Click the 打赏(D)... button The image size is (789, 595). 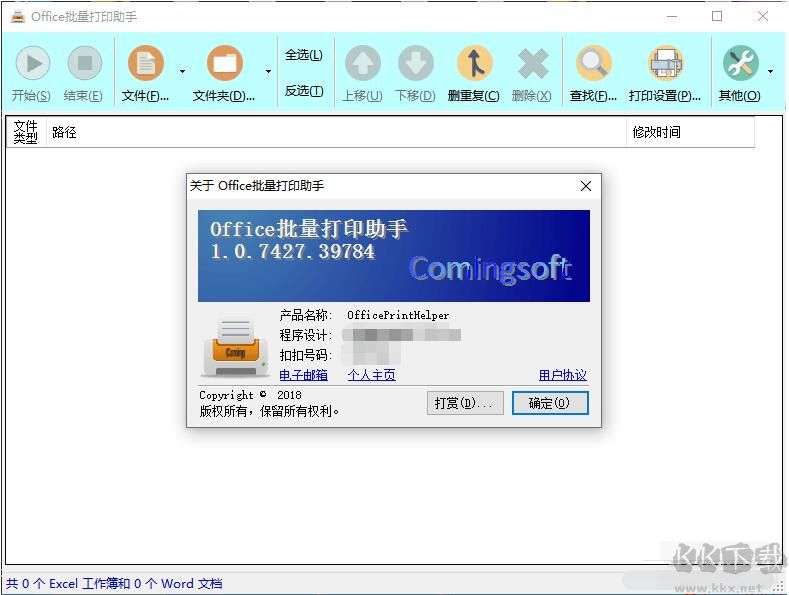point(465,403)
